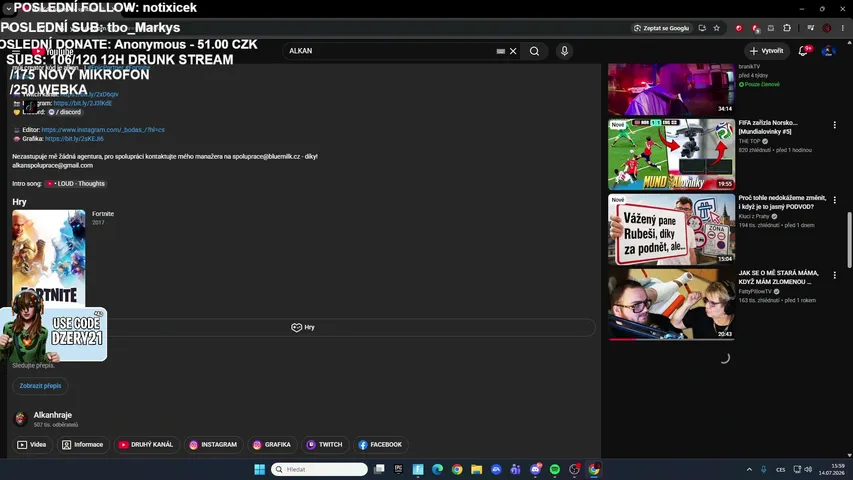Screen dimensions: 853x480
Task: Open Microsoft Teams from the taskbar
Action: pos(516,469)
